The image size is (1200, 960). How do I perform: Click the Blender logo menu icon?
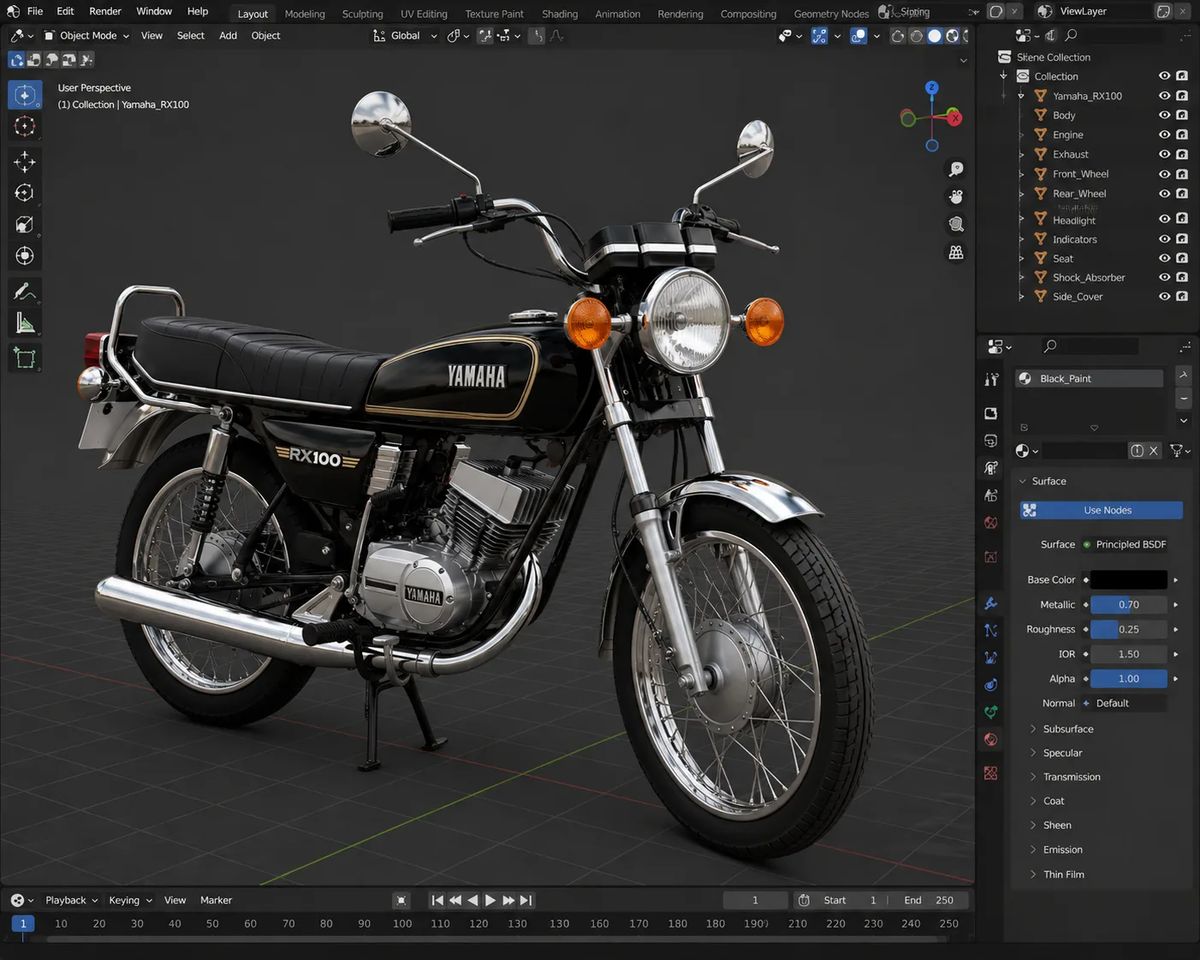click(x=12, y=11)
